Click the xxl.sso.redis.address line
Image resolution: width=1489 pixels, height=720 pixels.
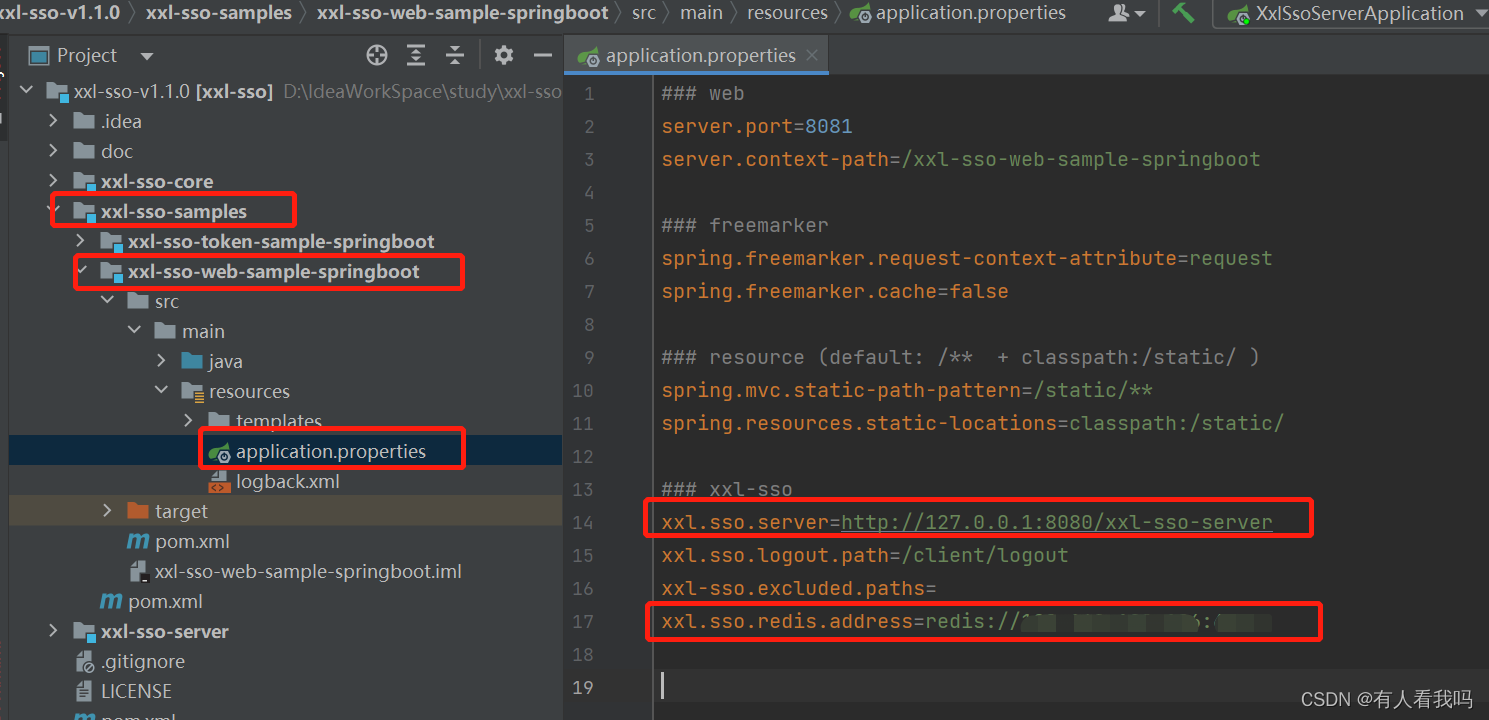coord(967,621)
